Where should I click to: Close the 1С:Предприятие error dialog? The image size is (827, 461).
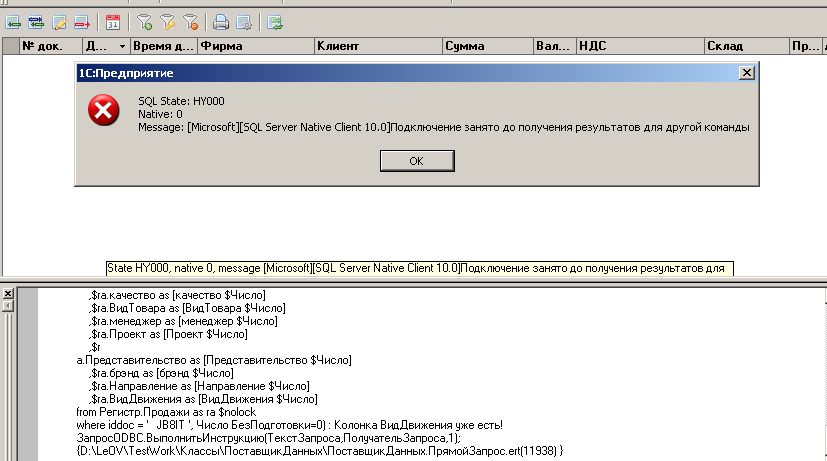(x=746, y=74)
